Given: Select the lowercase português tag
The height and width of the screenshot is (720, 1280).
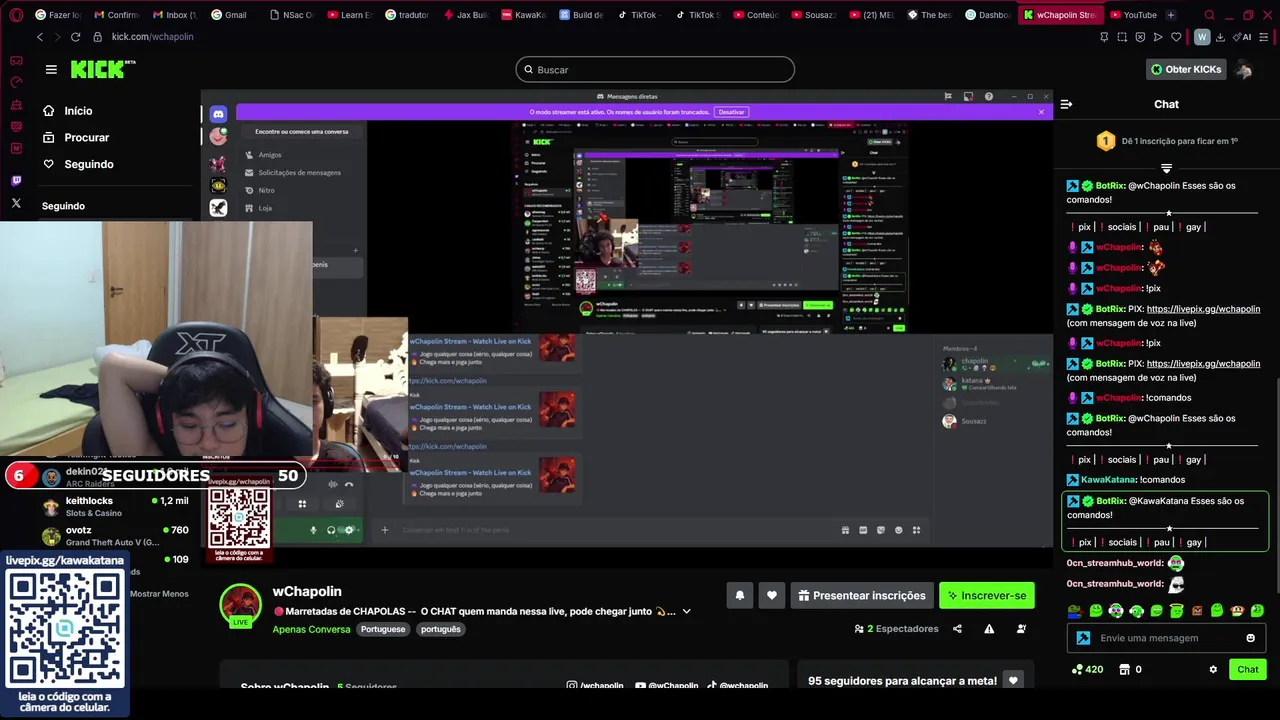Looking at the screenshot, I should coord(440,629).
